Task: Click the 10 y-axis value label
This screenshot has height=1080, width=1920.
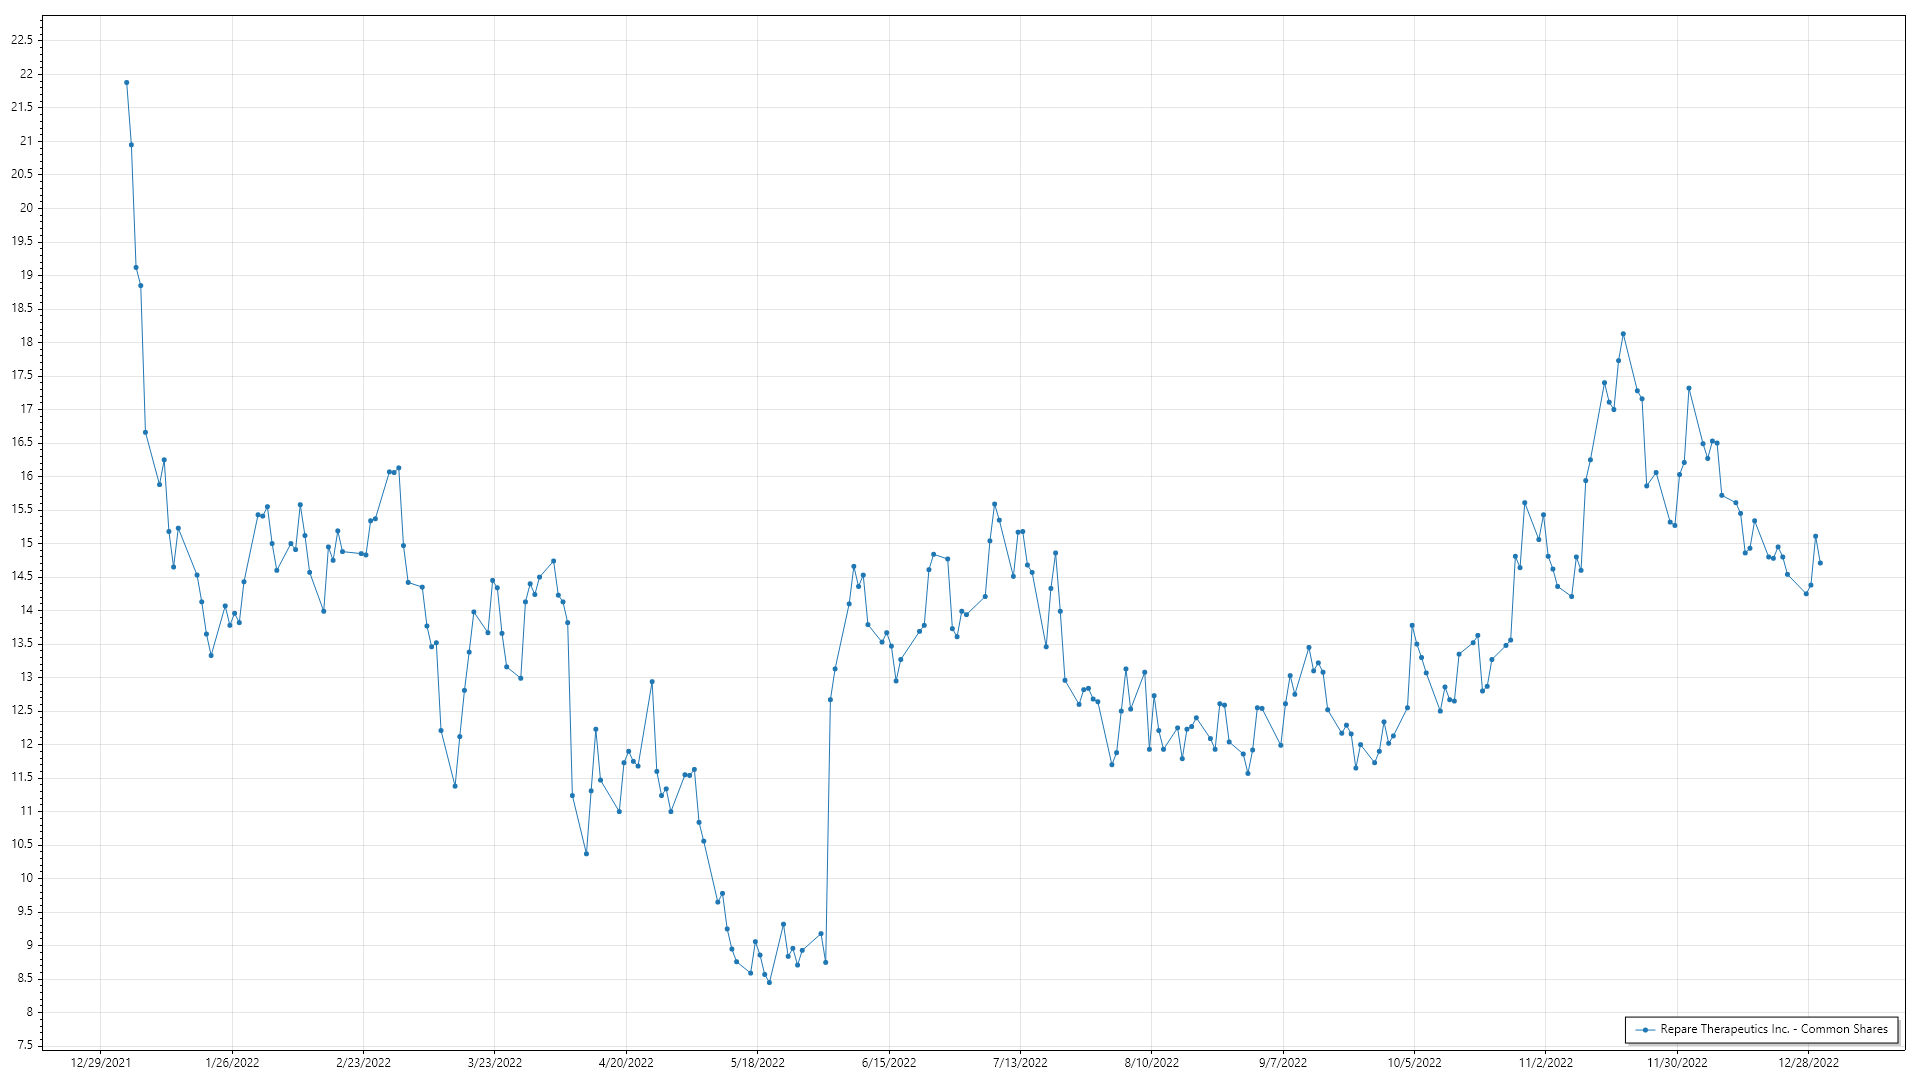Action: coord(27,878)
